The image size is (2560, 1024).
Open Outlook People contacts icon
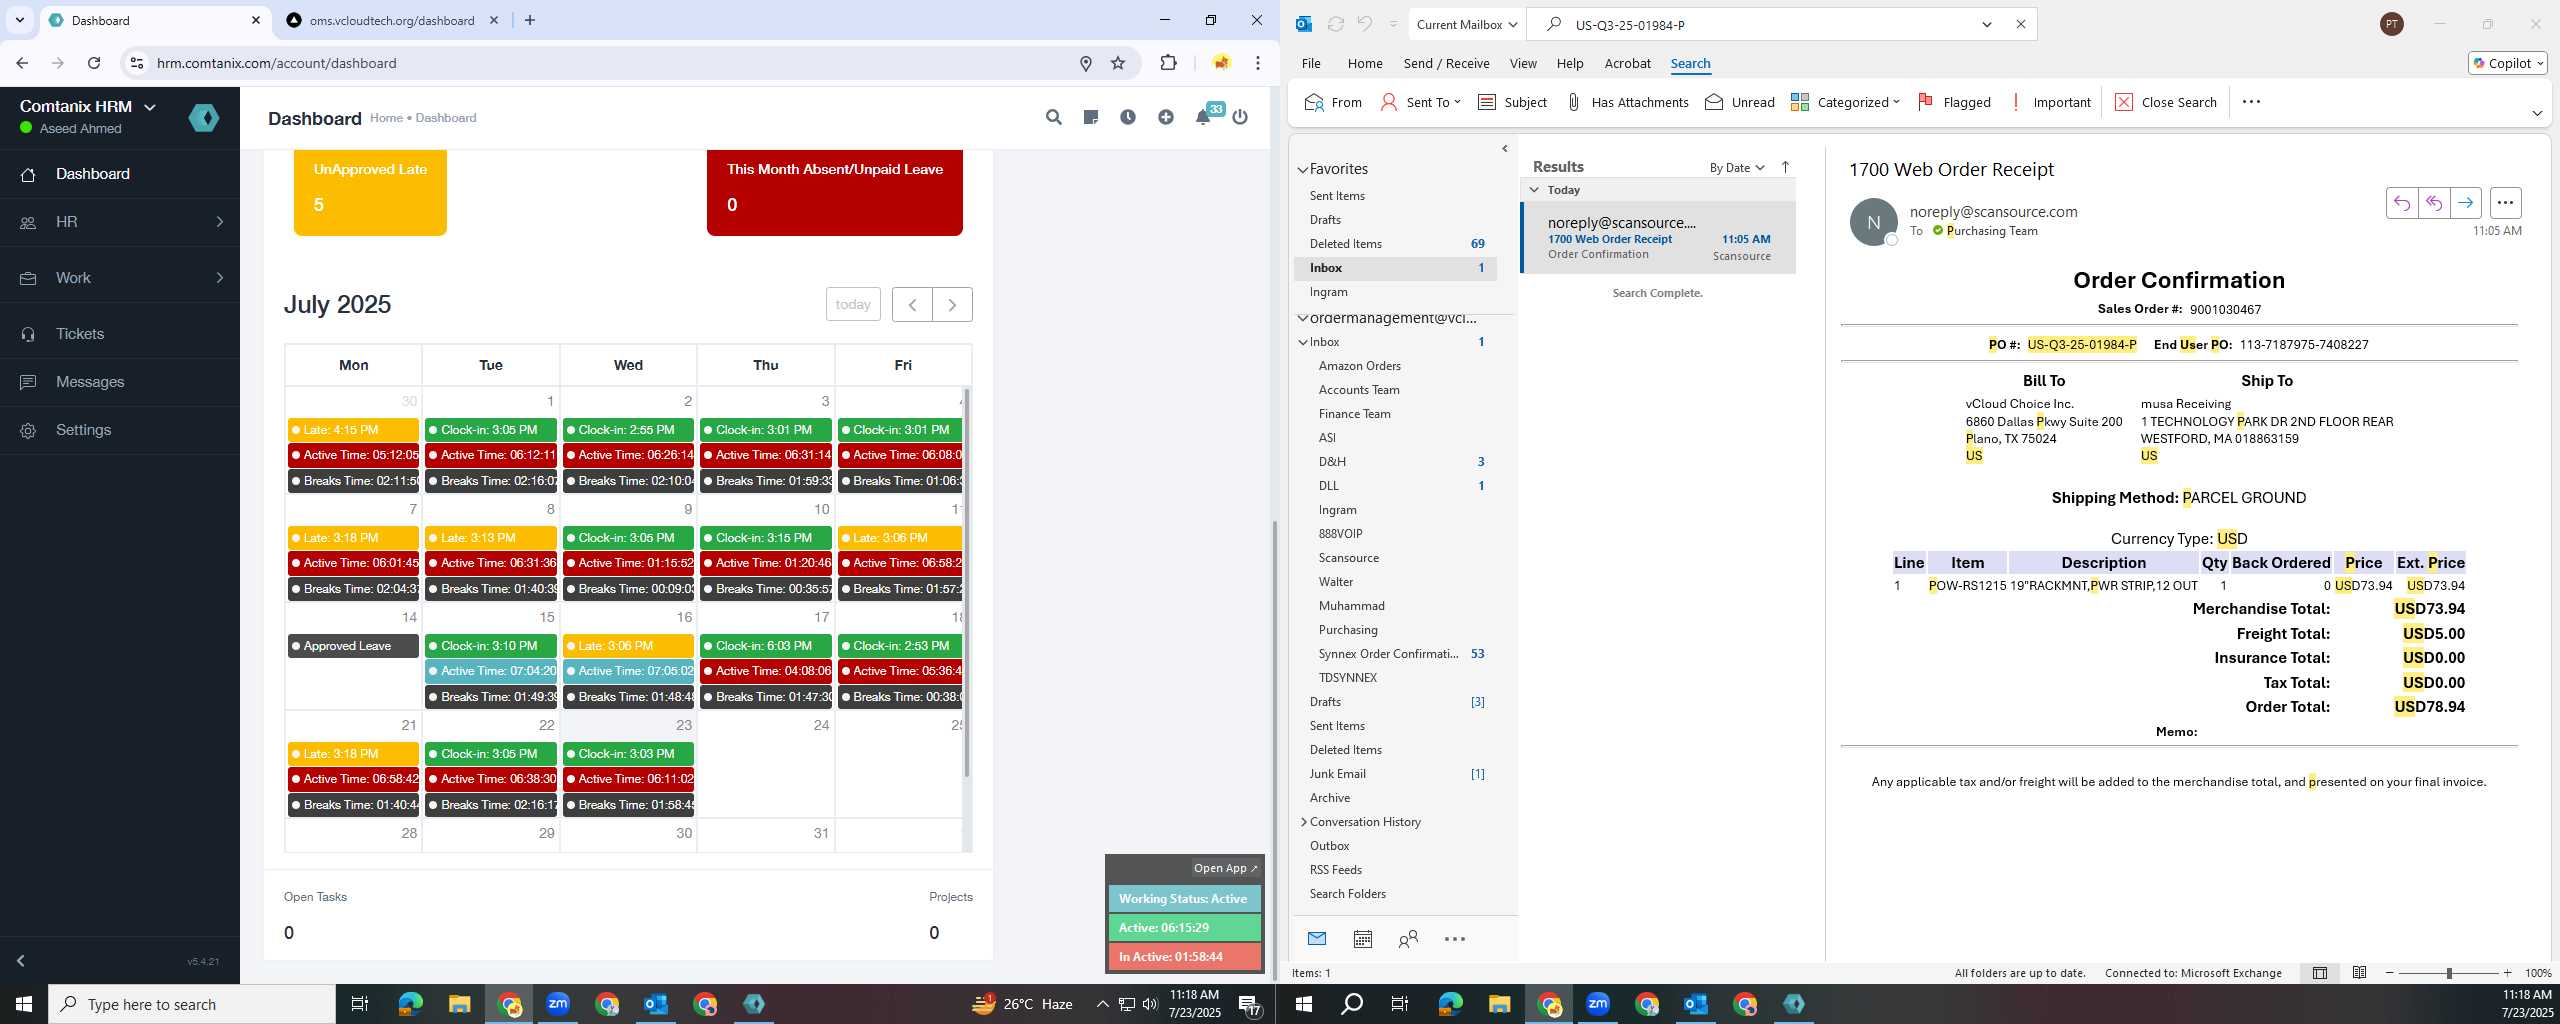click(x=1408, y=939)
